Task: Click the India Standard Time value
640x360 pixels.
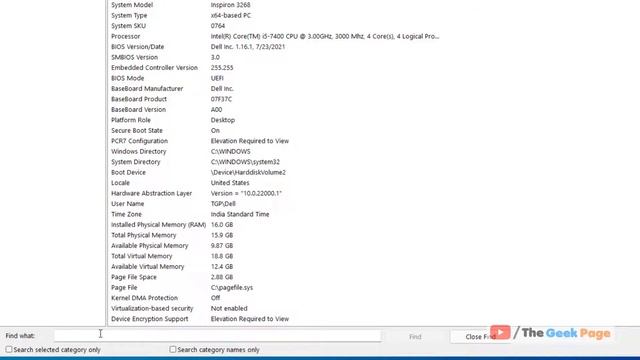Action: click(x=240, y=214)
